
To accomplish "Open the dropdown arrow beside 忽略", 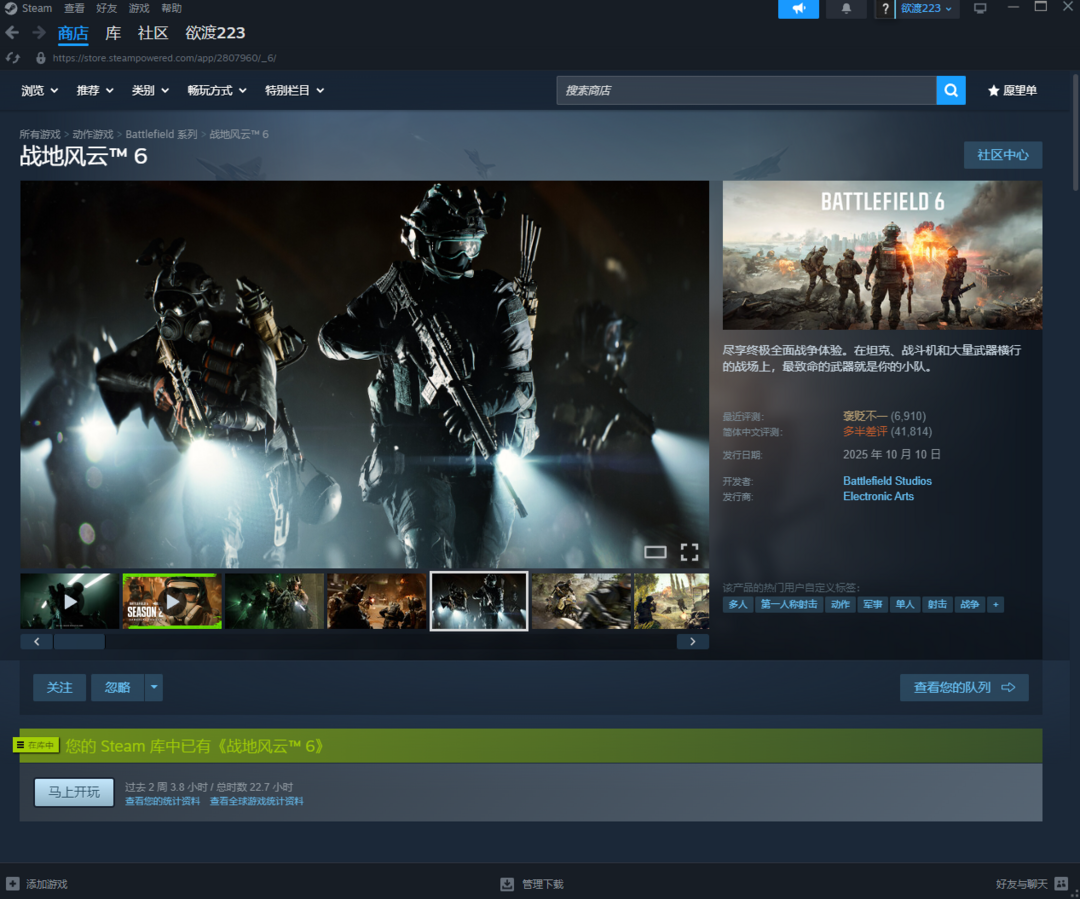I will tap(153, 687).
